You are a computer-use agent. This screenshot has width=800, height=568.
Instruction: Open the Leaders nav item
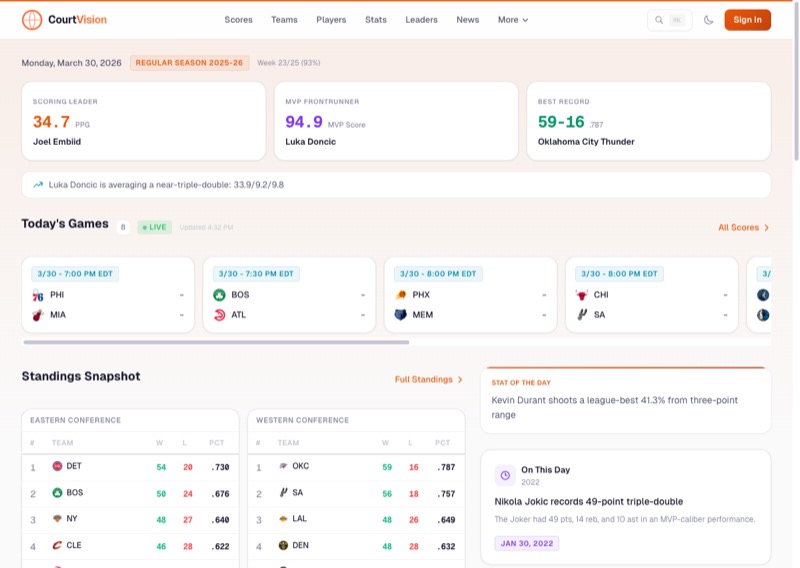[421, 20]
